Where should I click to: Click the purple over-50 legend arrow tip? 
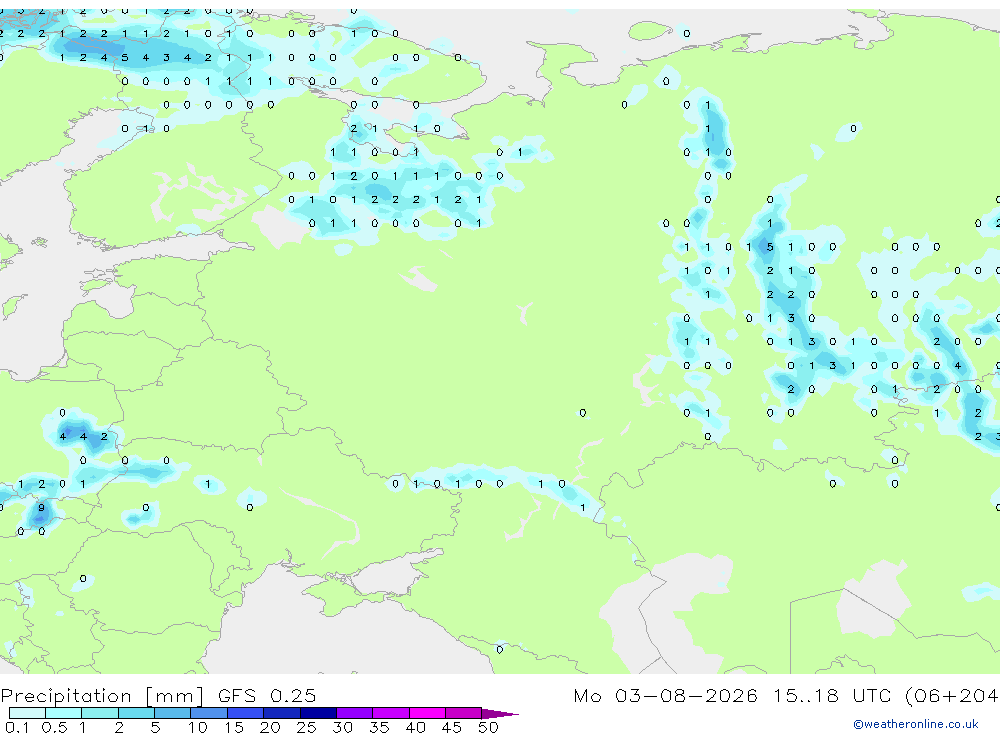point(499,714)
